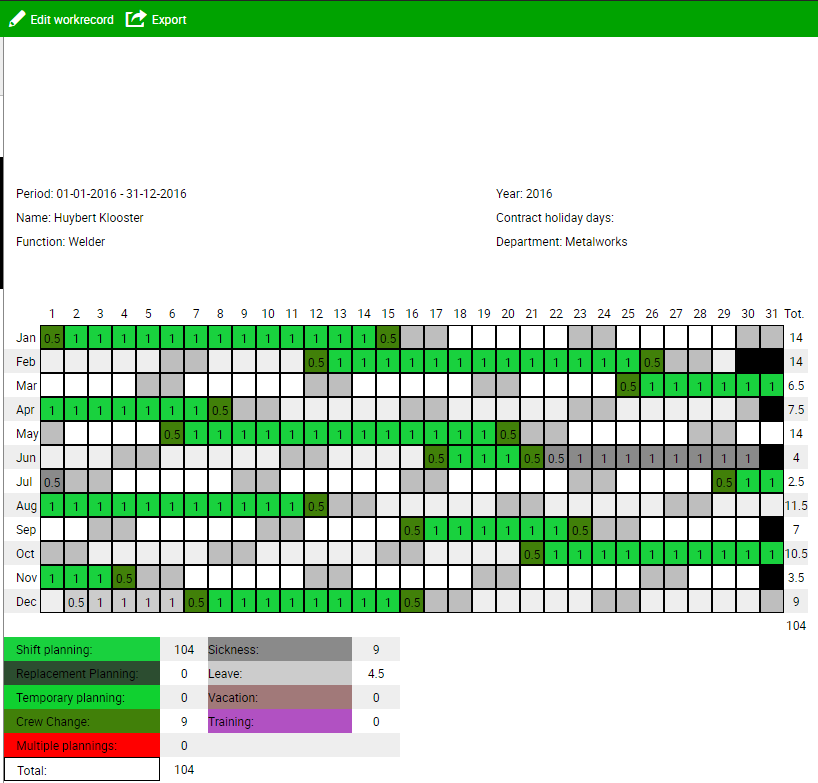This screenshot has height=783, width=818.
Task: Click the 0.5 leave cell on December 2
Action: (76, 602)
